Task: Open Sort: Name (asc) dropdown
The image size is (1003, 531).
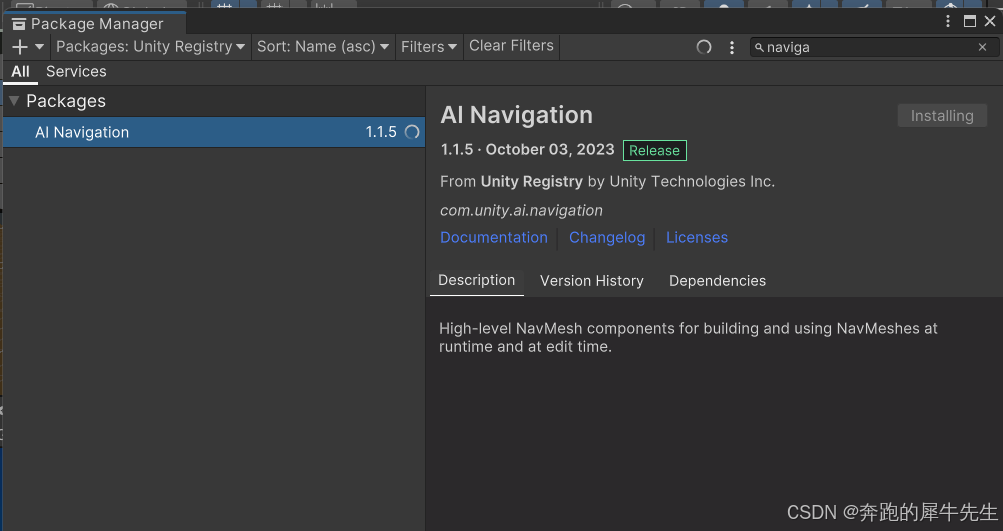Action: (x=322, y=47)
